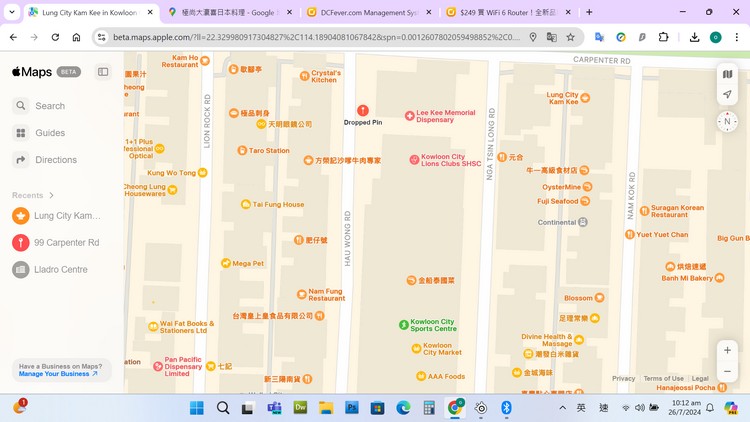Select Lee Kee Memorial Dispensary marker
This screenshot has height=422, width=750.
[x=409, y=116]
